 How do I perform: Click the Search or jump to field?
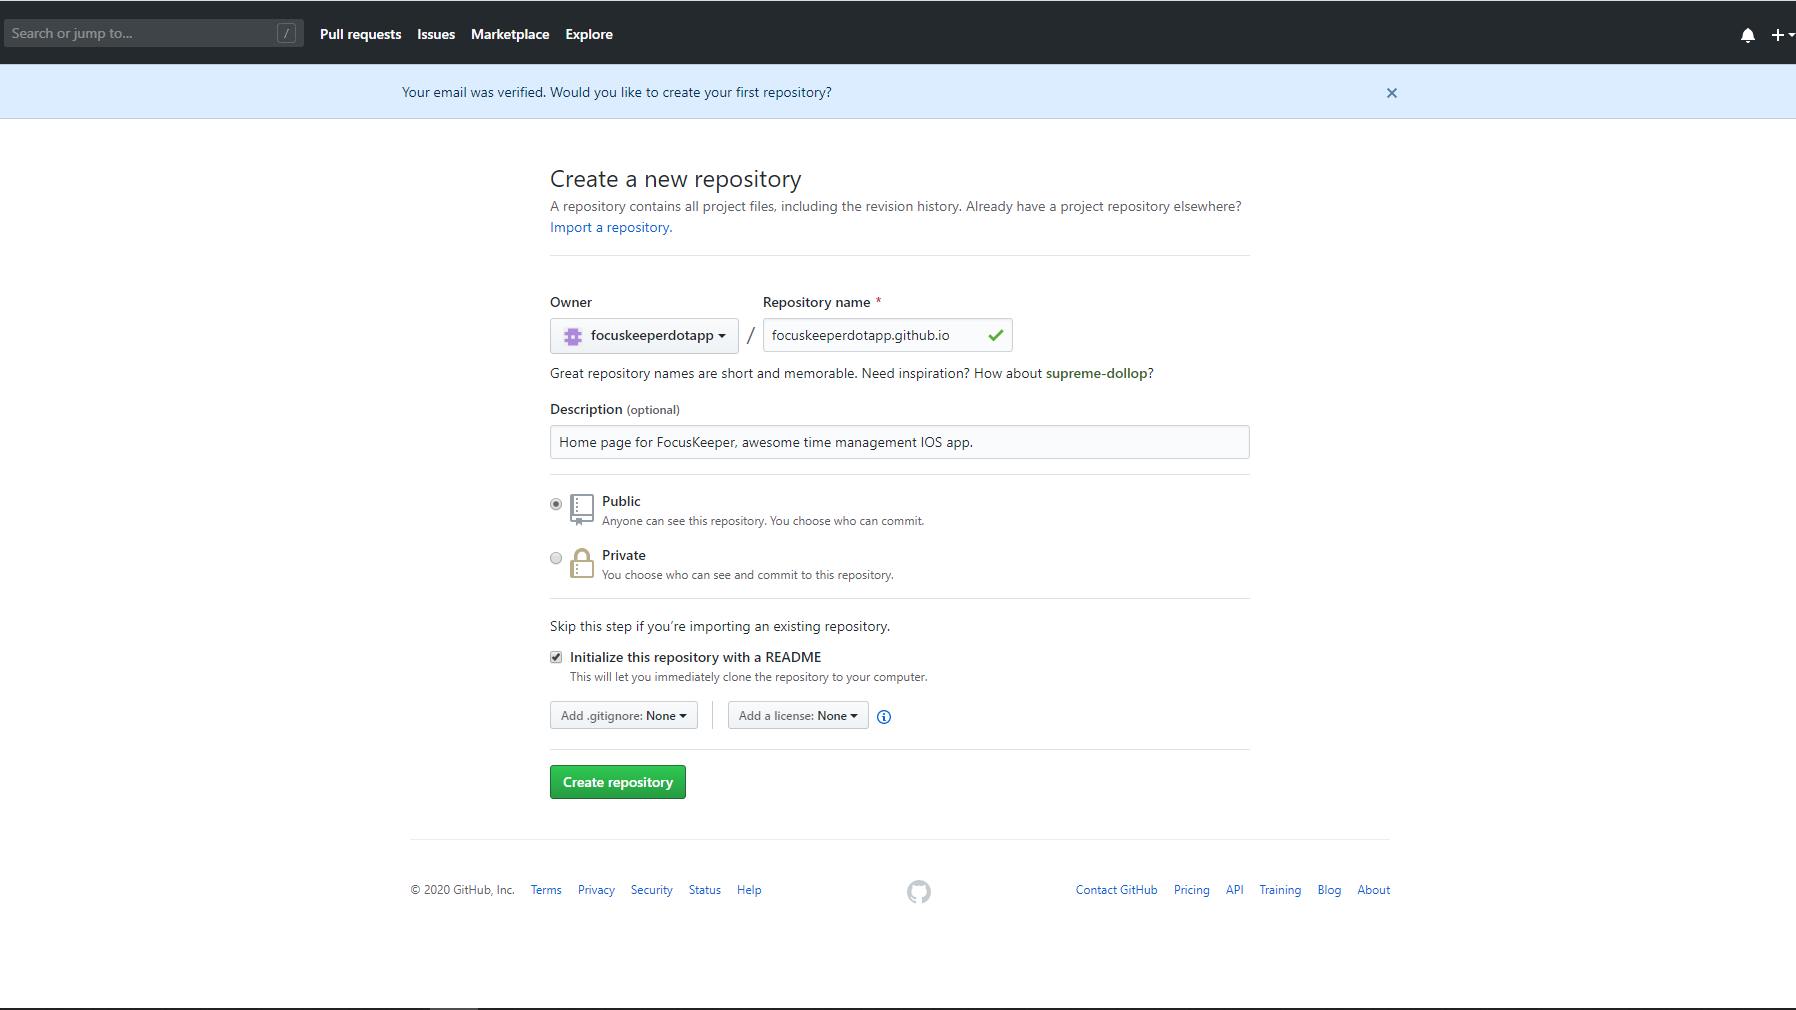(x=153, y=33)
